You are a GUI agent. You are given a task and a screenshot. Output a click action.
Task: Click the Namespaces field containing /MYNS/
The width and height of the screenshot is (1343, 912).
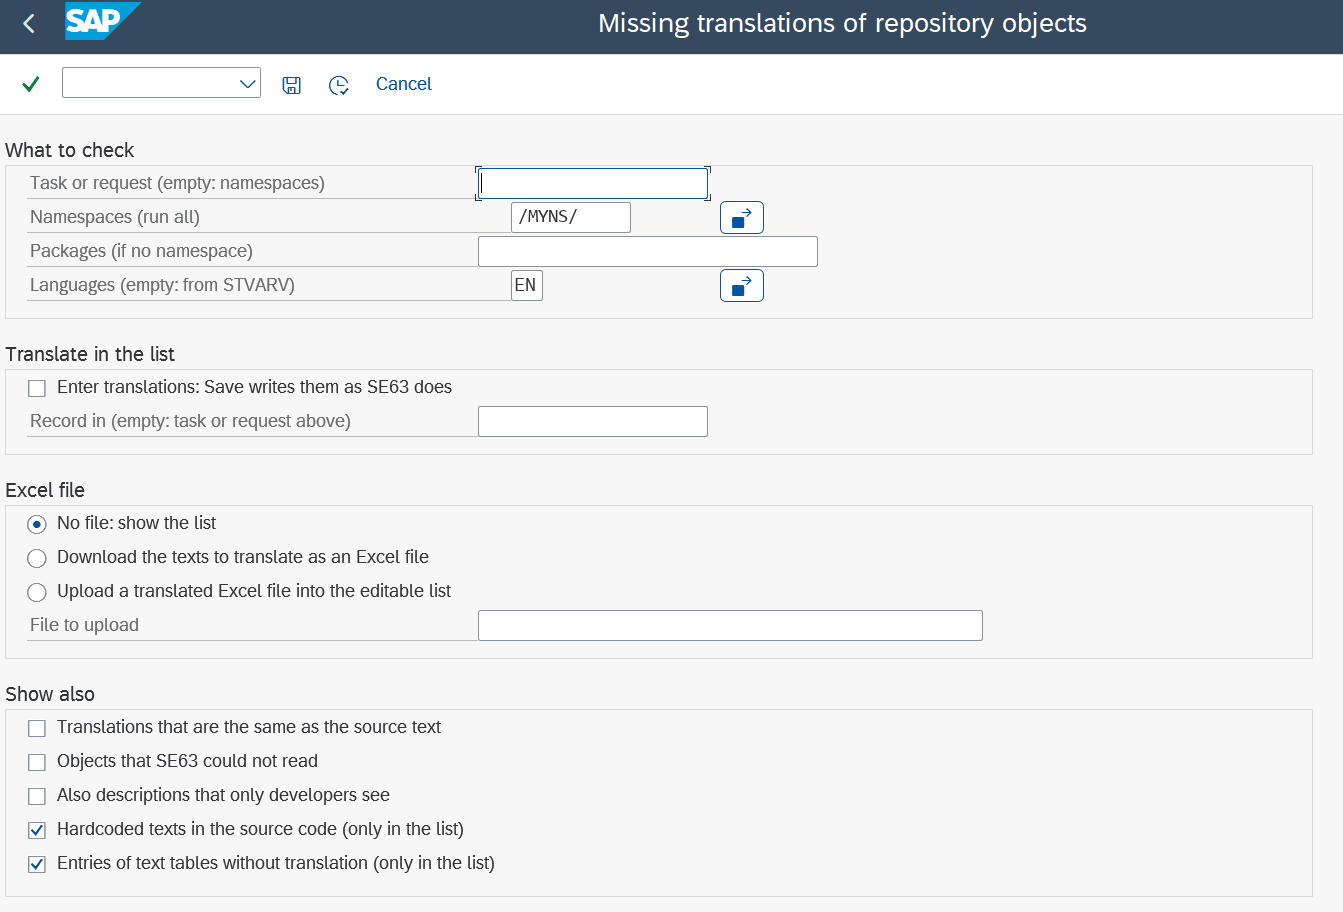[571, 217]
